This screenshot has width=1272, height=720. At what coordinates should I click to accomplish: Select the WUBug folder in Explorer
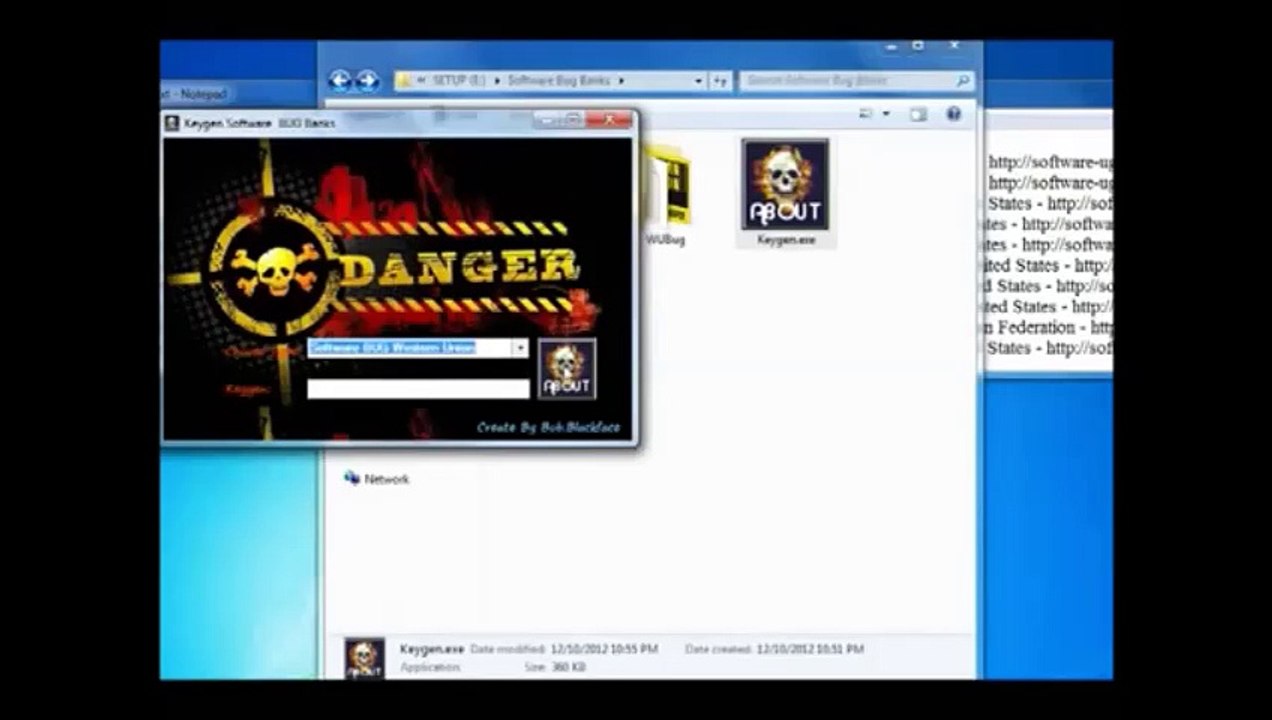666,195
